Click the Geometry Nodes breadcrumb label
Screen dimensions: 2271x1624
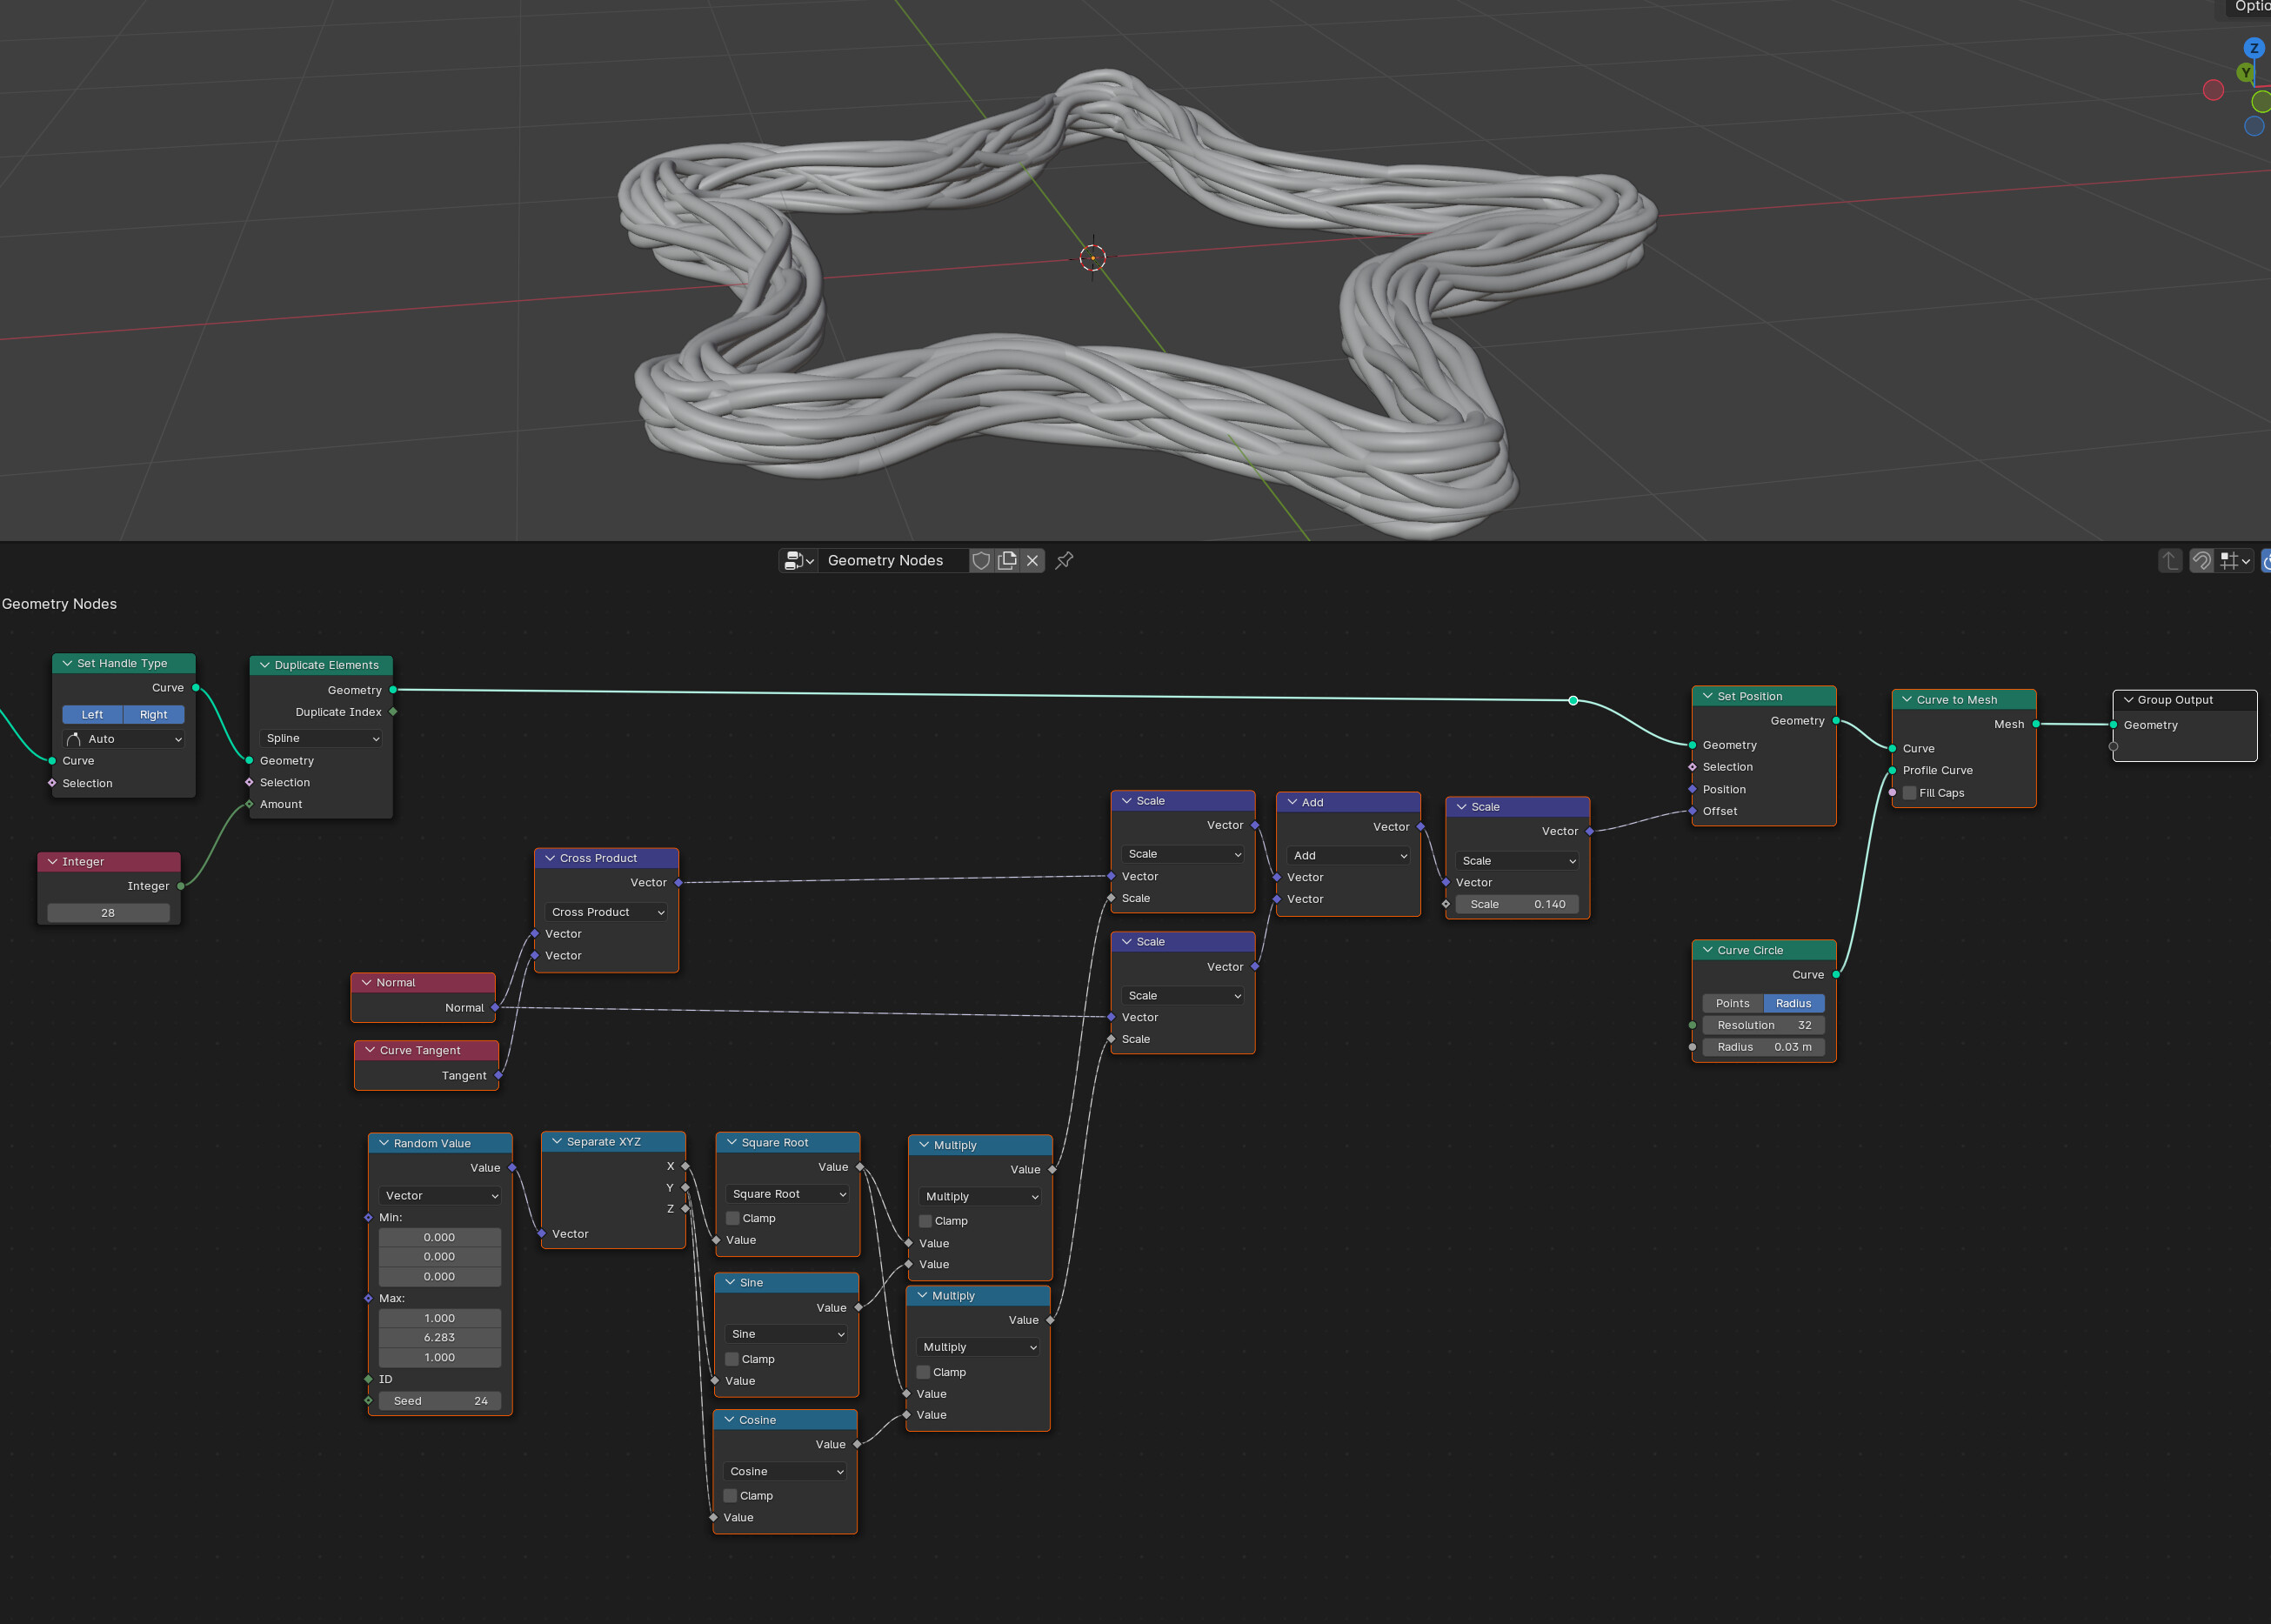click(59, 604)
